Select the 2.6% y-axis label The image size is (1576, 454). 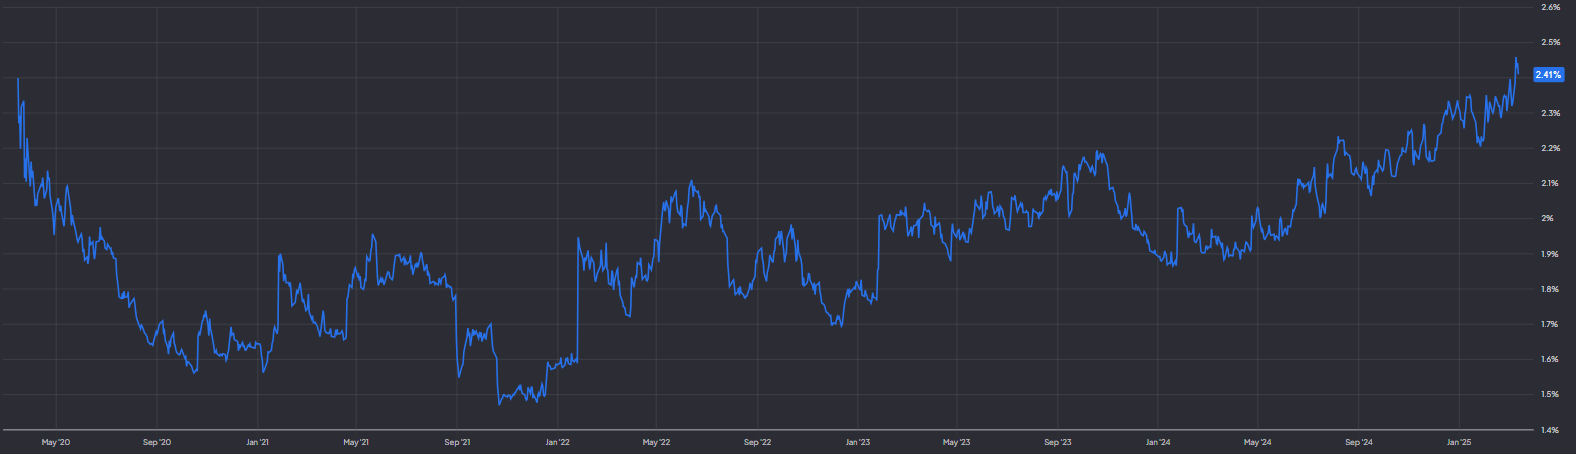pyautogui.click(x=1550, y=7)
